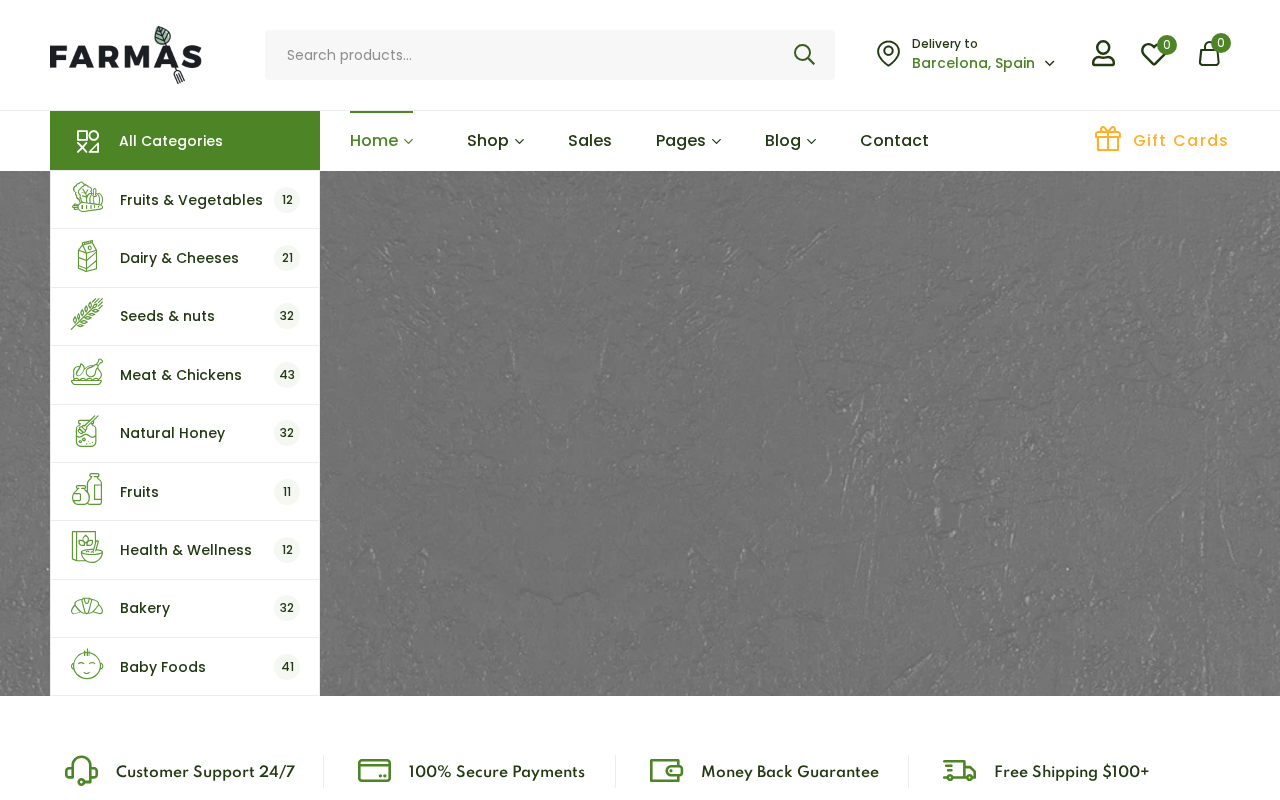The image size is (1280, 800).
Task: Toggle the All Categories panel
Action: click(x=185, y=141)
